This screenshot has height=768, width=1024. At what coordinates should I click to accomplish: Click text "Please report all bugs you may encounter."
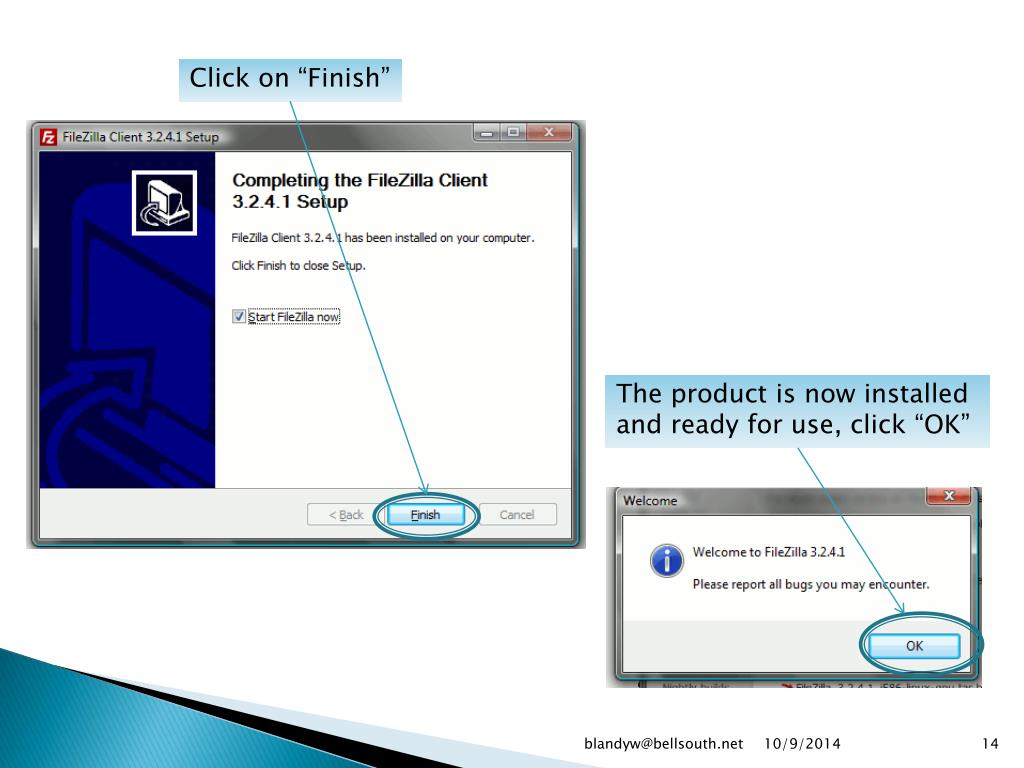click(810, 584)
